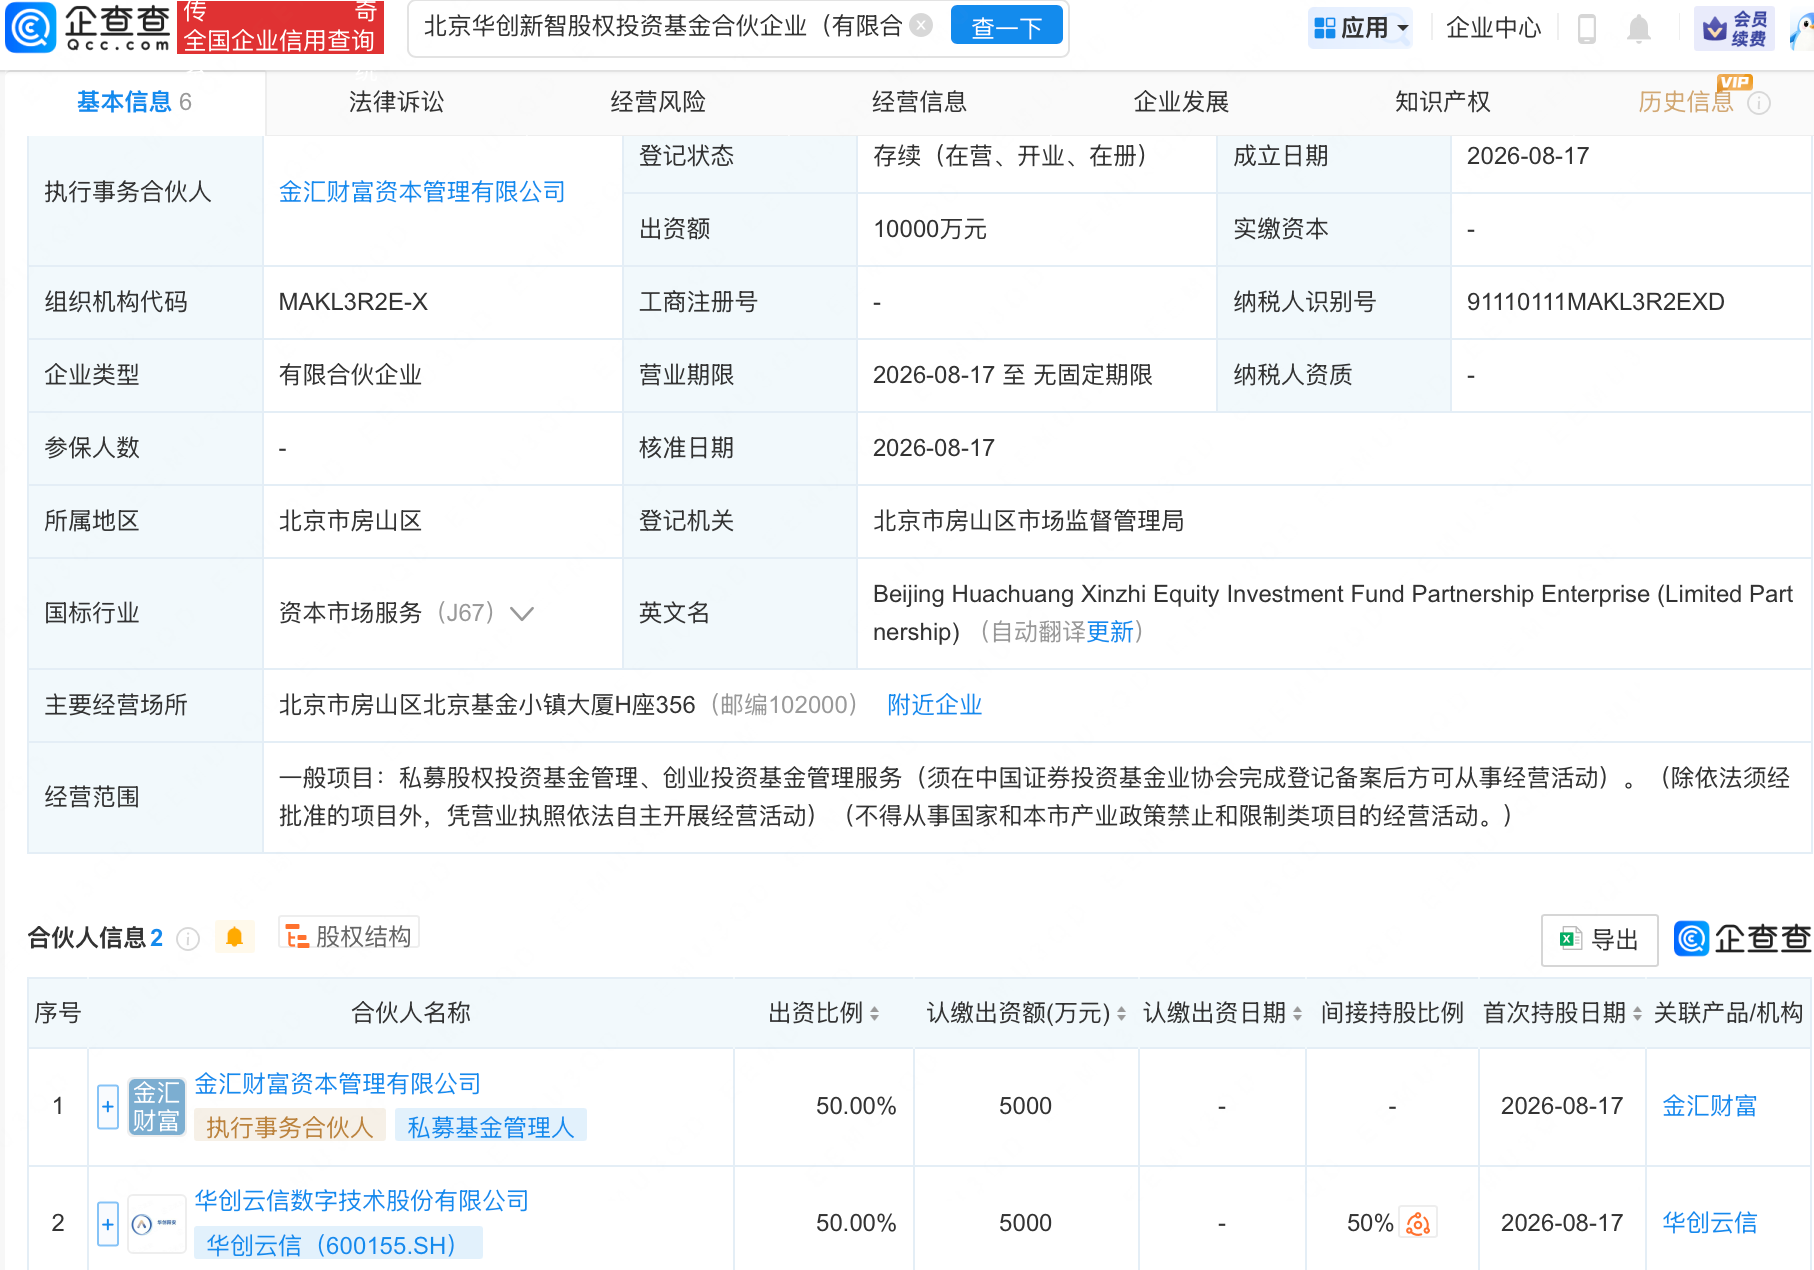
Task: Switch to the 经营风险 tab
Action: point(658,102)
